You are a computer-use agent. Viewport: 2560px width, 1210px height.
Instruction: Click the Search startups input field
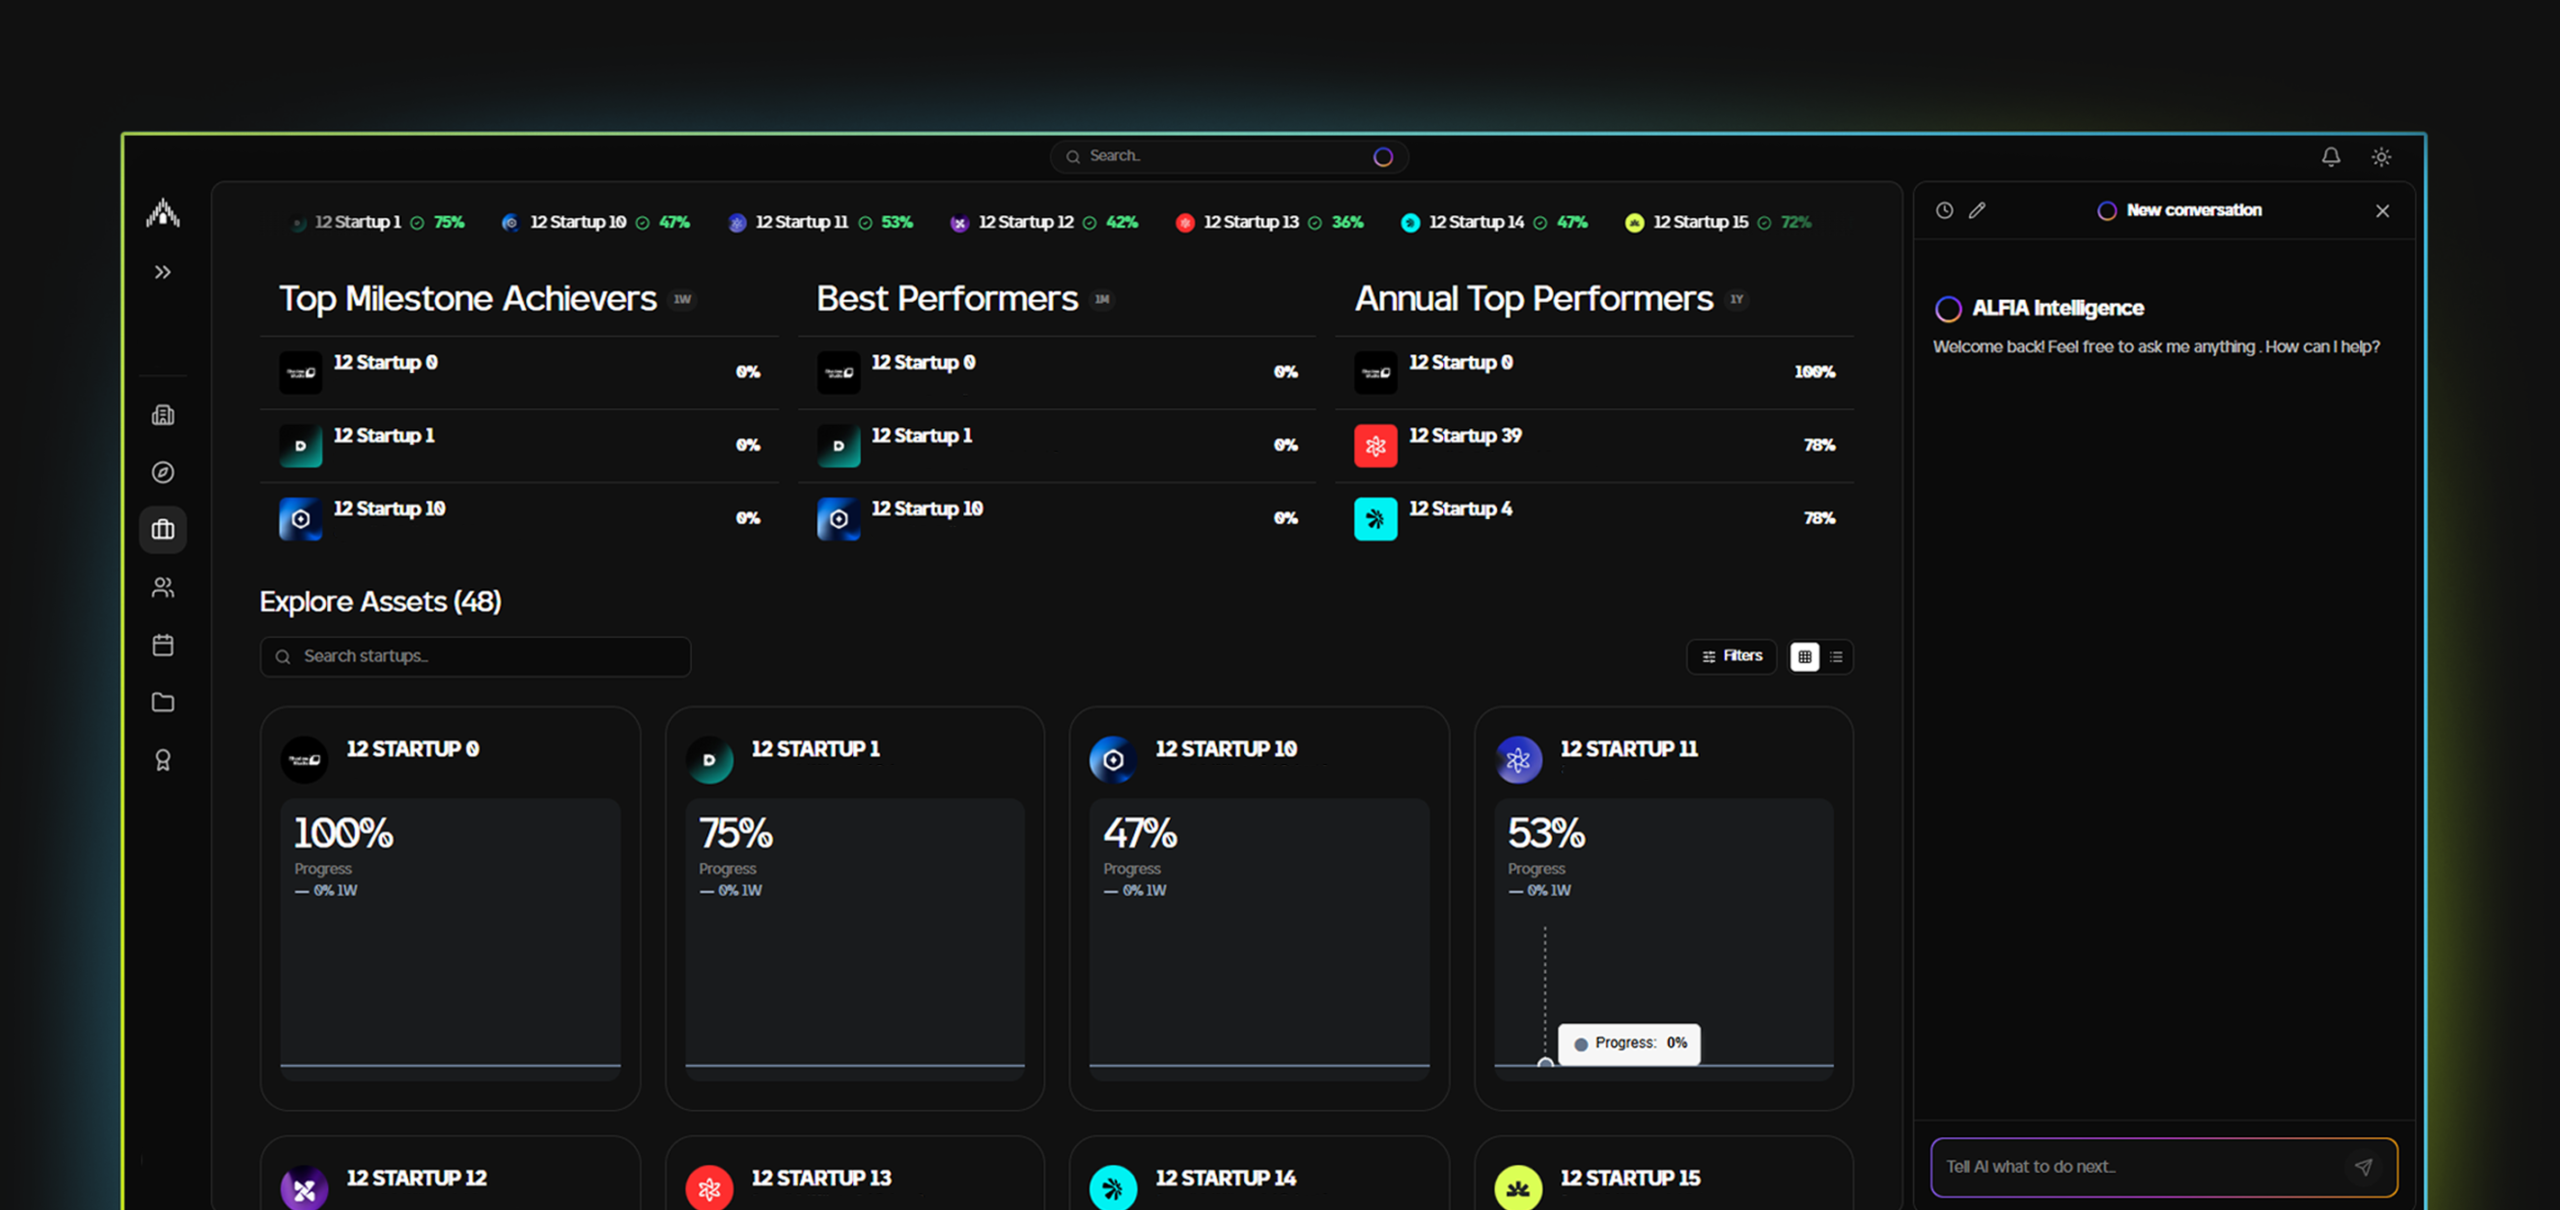tap(476, 657)
